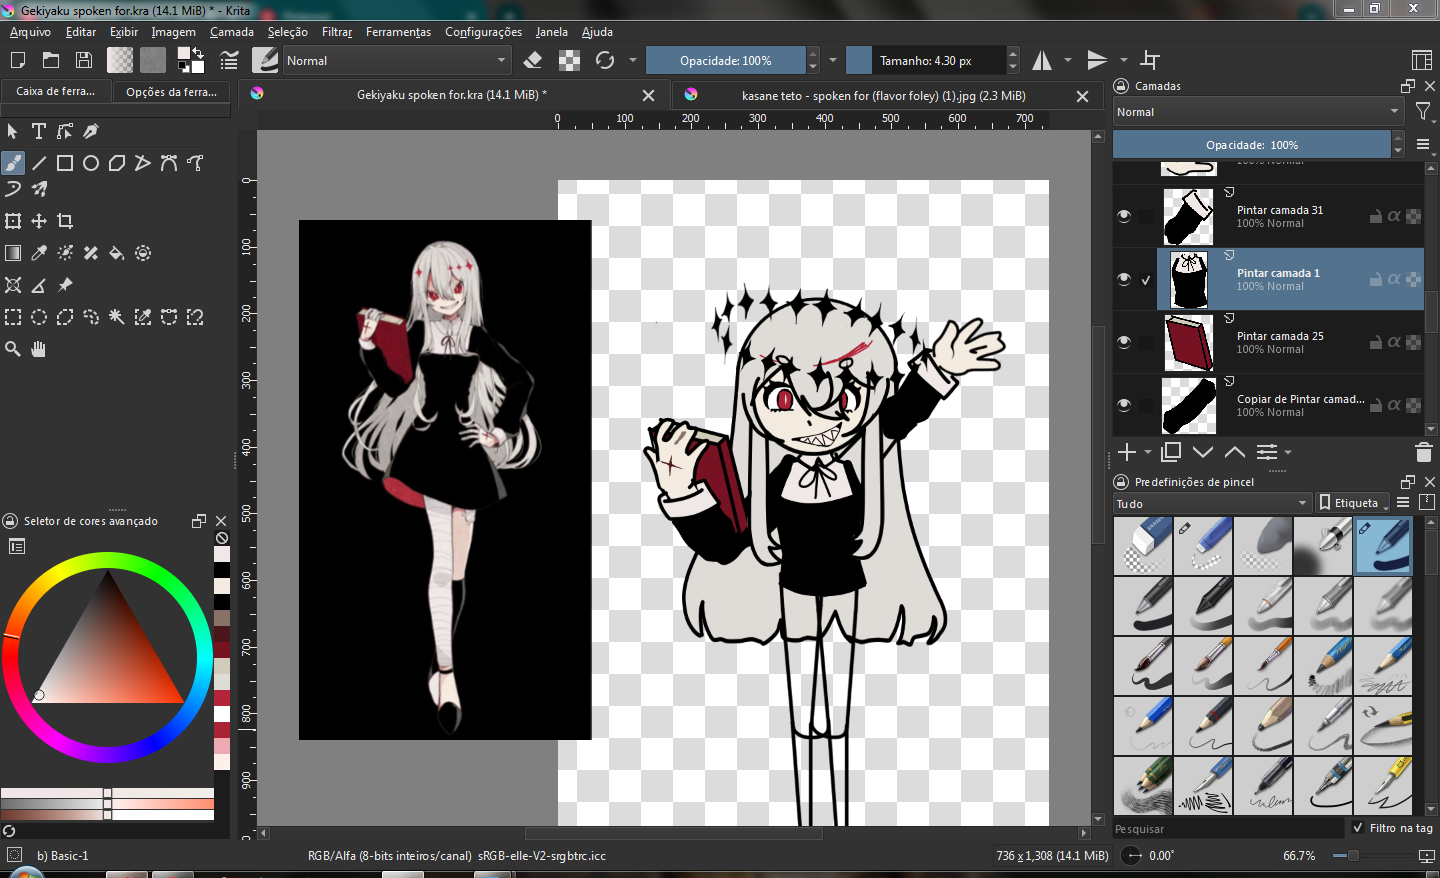This screenshot has height=878, width=1440.
Task: Click the horizontal mirror tool icon
Action: 1042,61
